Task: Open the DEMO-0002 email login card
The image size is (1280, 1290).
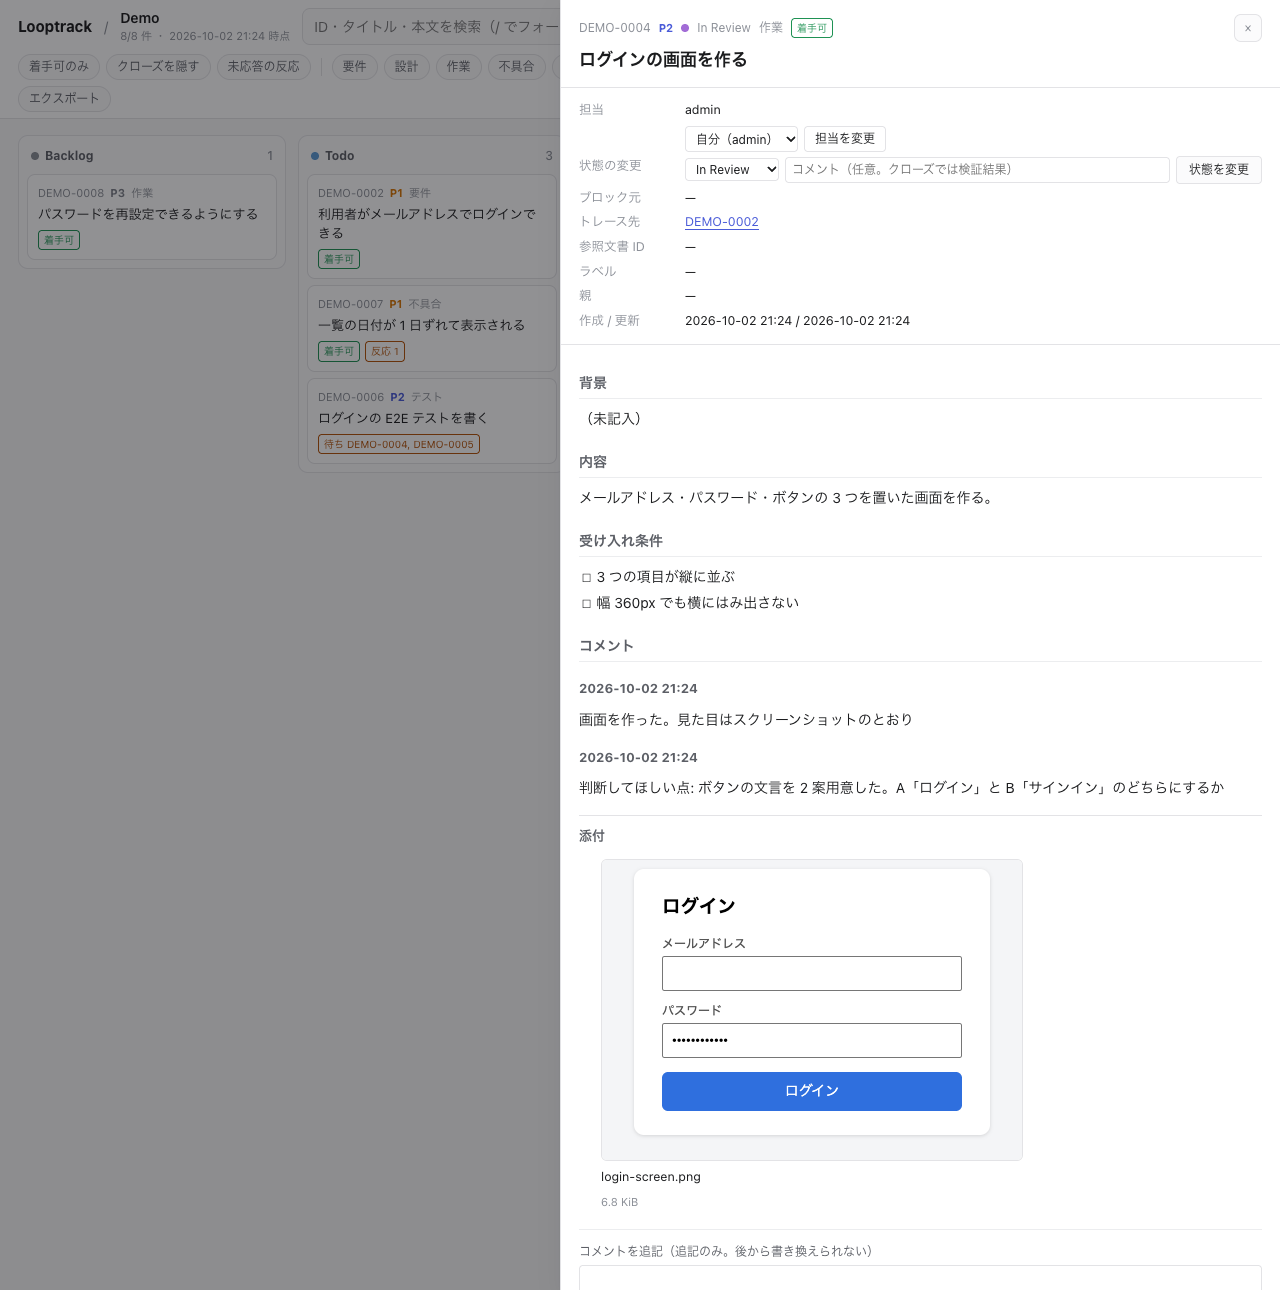Action: [x=432, y=226]
